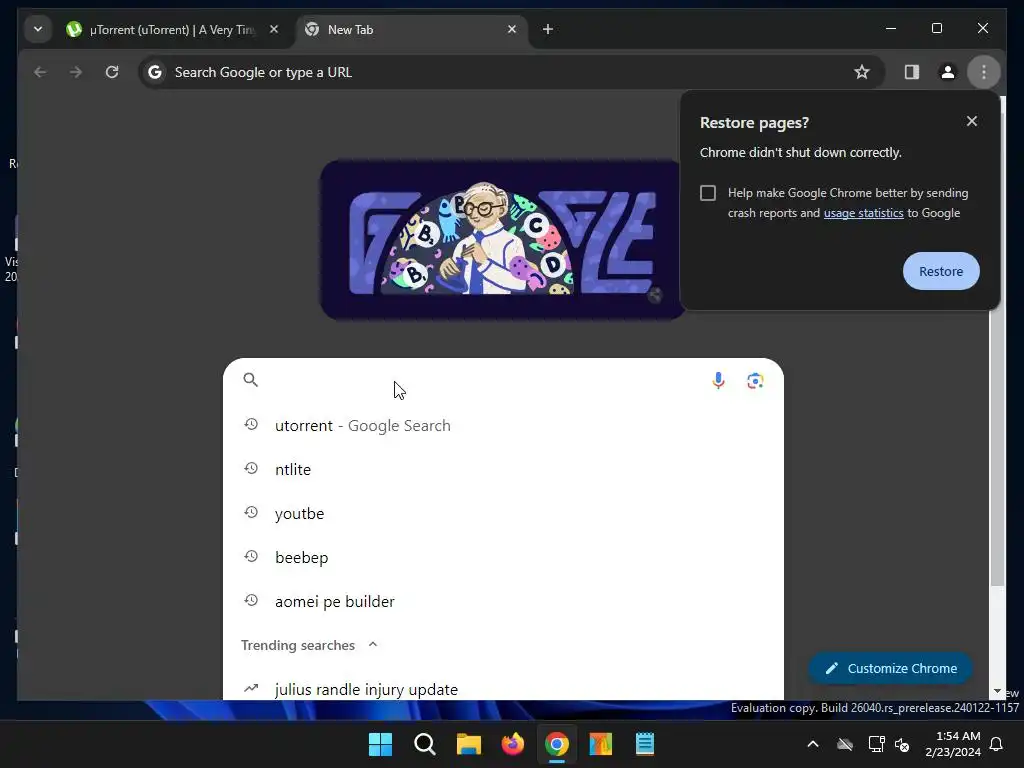
Task: Bookmark this tab with the star icon
Action: tap(862, 72)
